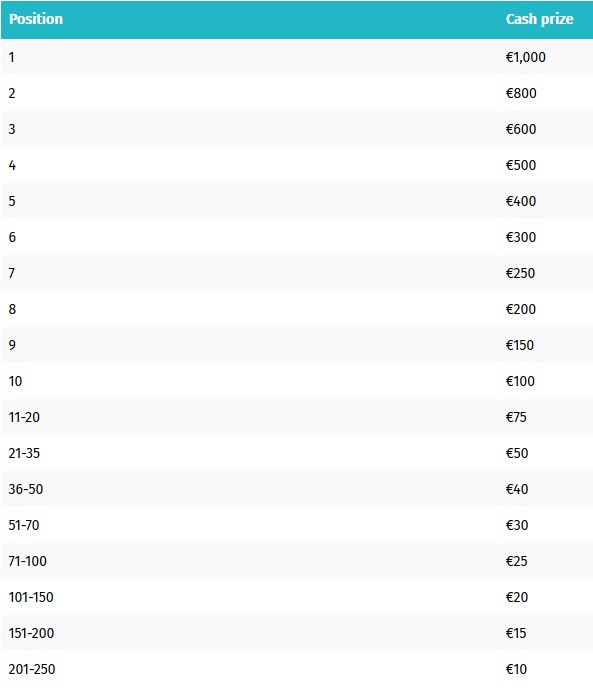The width and height of the screenshot is (593, 695).
Task: Select the €50 prize for 21-35
Action: tap(517, 453)
